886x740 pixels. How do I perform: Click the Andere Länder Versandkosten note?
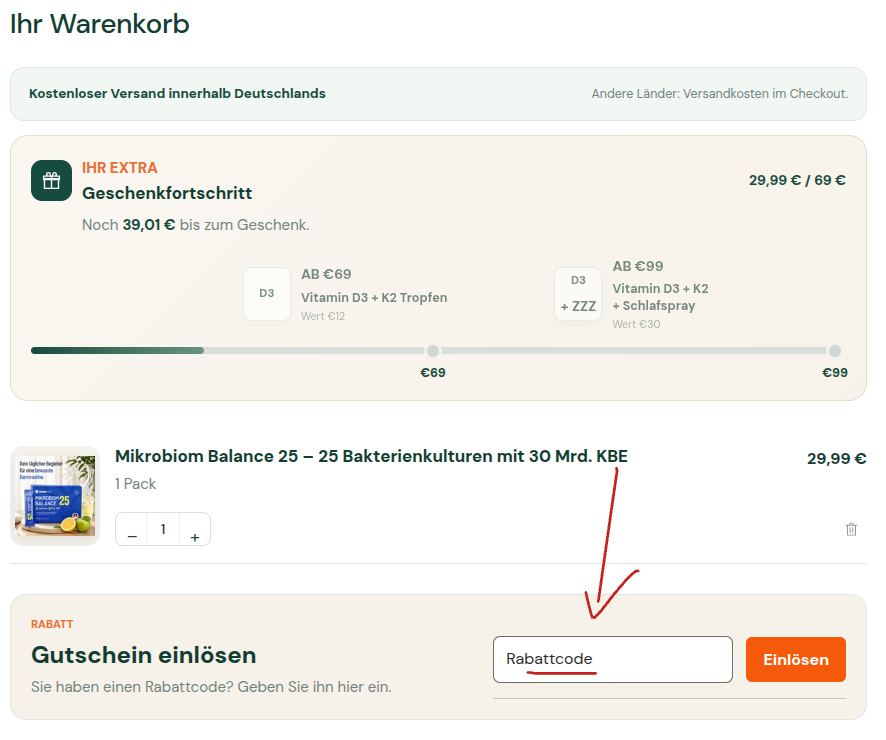(720, 93)
